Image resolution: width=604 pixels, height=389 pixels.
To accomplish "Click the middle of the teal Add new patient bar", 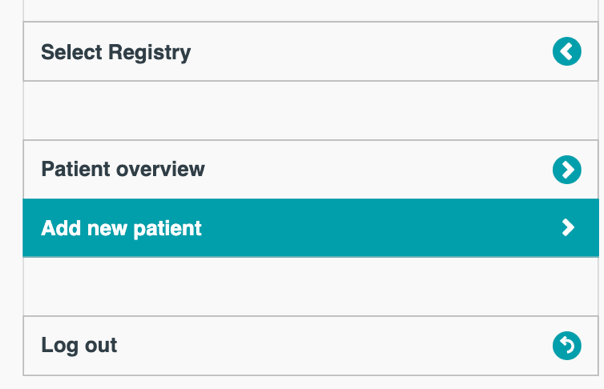I will pyautogui.click(x=311, y=228).
